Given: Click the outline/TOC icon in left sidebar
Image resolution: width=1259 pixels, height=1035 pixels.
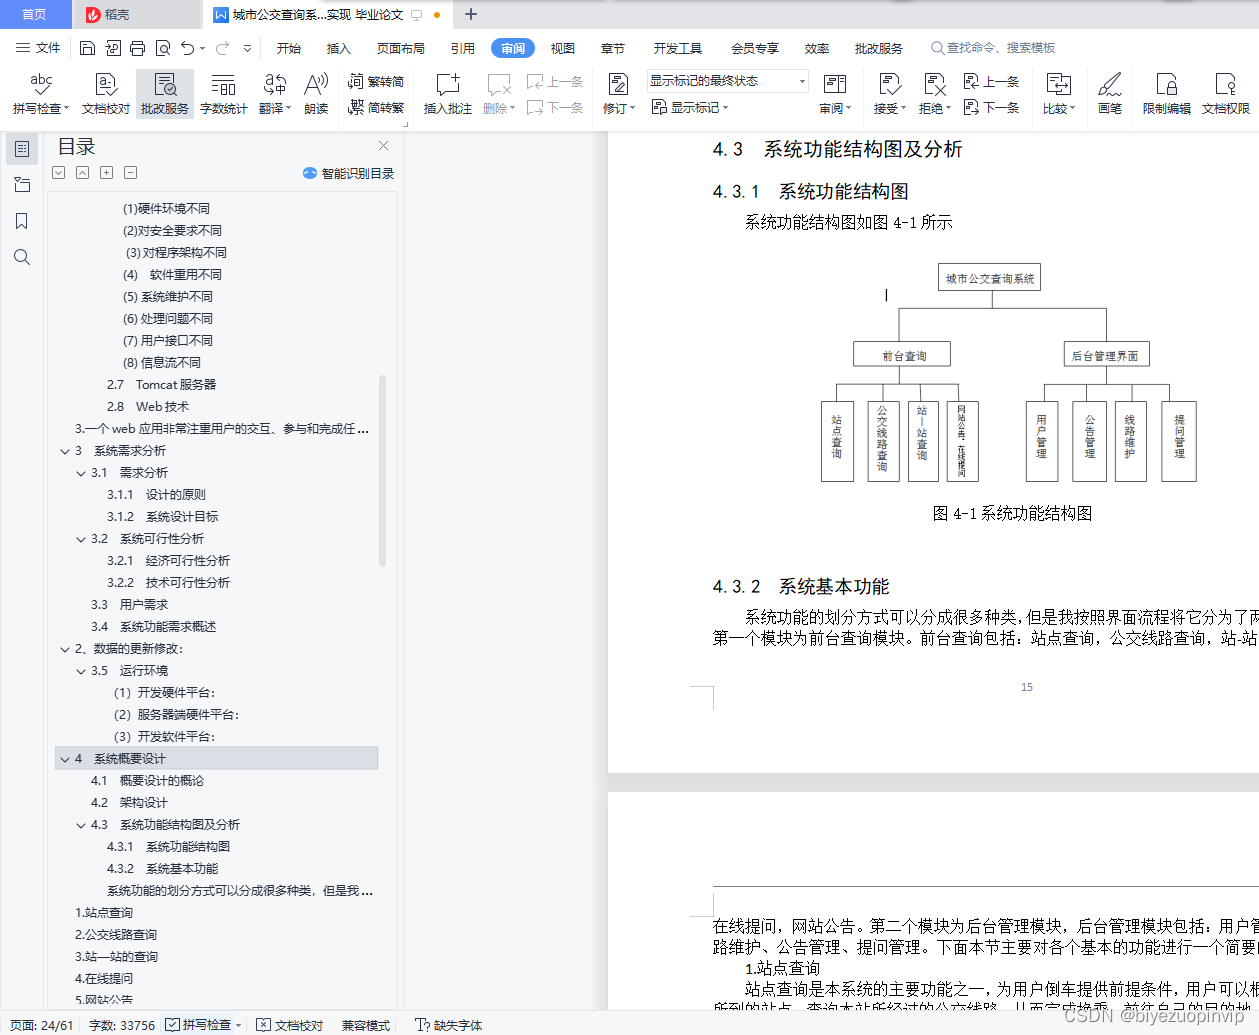Looking at the screenshot, I should tap(22, 149).
